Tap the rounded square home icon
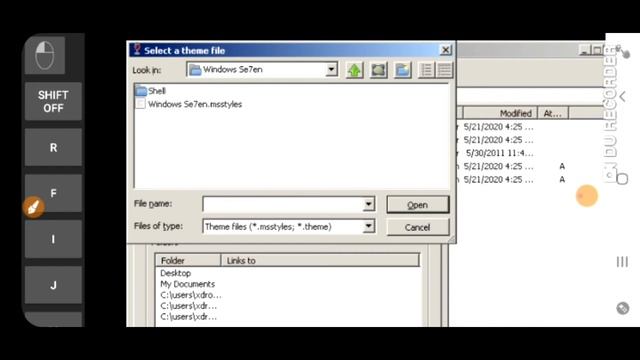The image size is (640, 360). click(x=622, y=179)
